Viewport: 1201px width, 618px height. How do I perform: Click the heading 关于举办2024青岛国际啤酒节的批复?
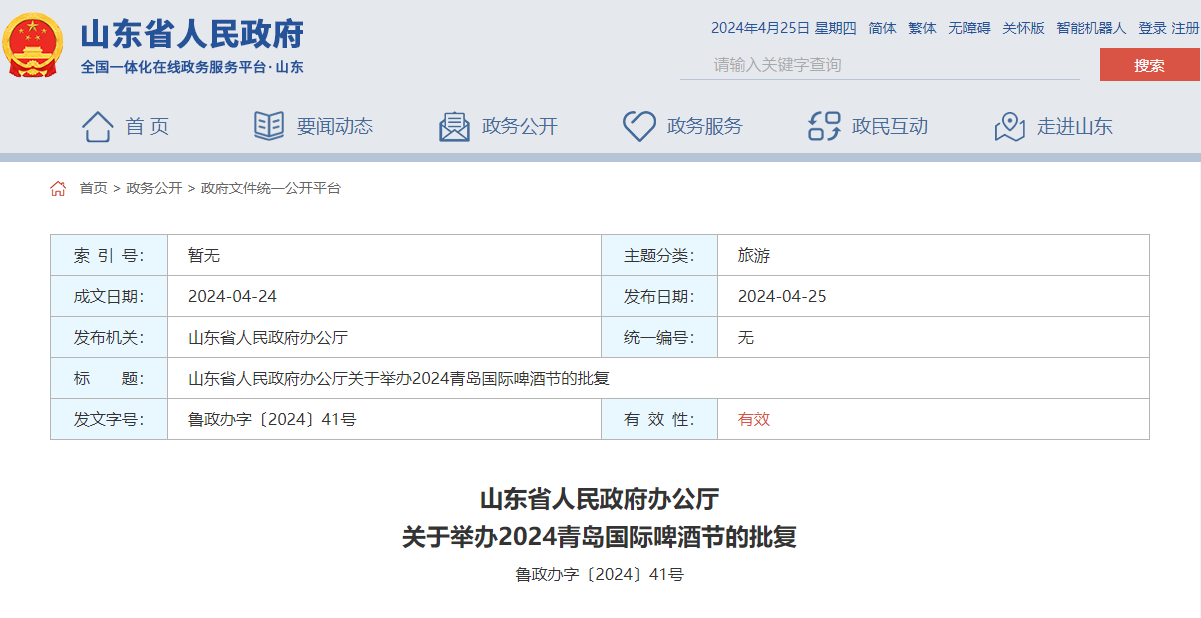coord(600,537)
